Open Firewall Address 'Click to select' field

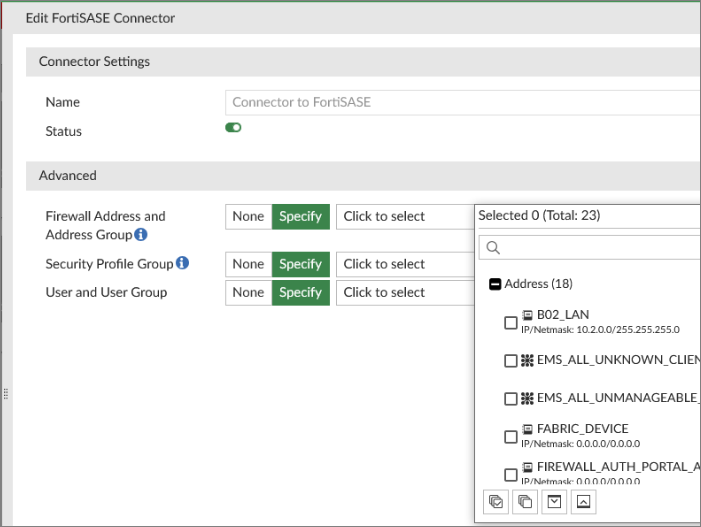(x=405, y=217)
